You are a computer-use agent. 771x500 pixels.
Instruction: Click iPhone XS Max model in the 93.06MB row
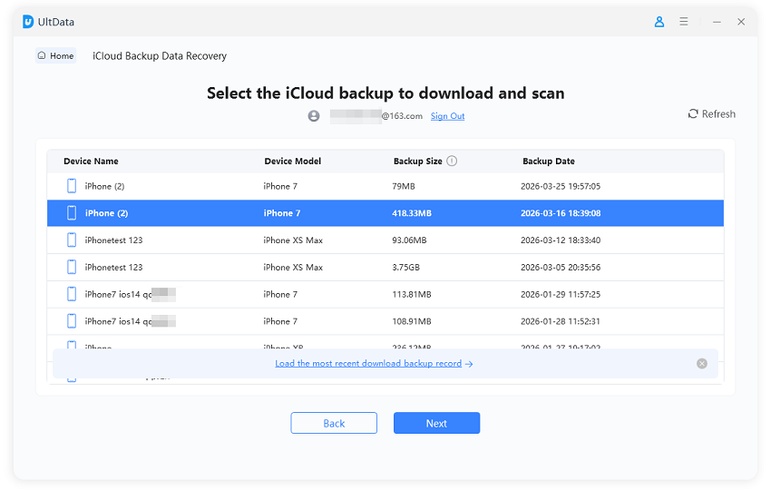(x=293, y=240)
